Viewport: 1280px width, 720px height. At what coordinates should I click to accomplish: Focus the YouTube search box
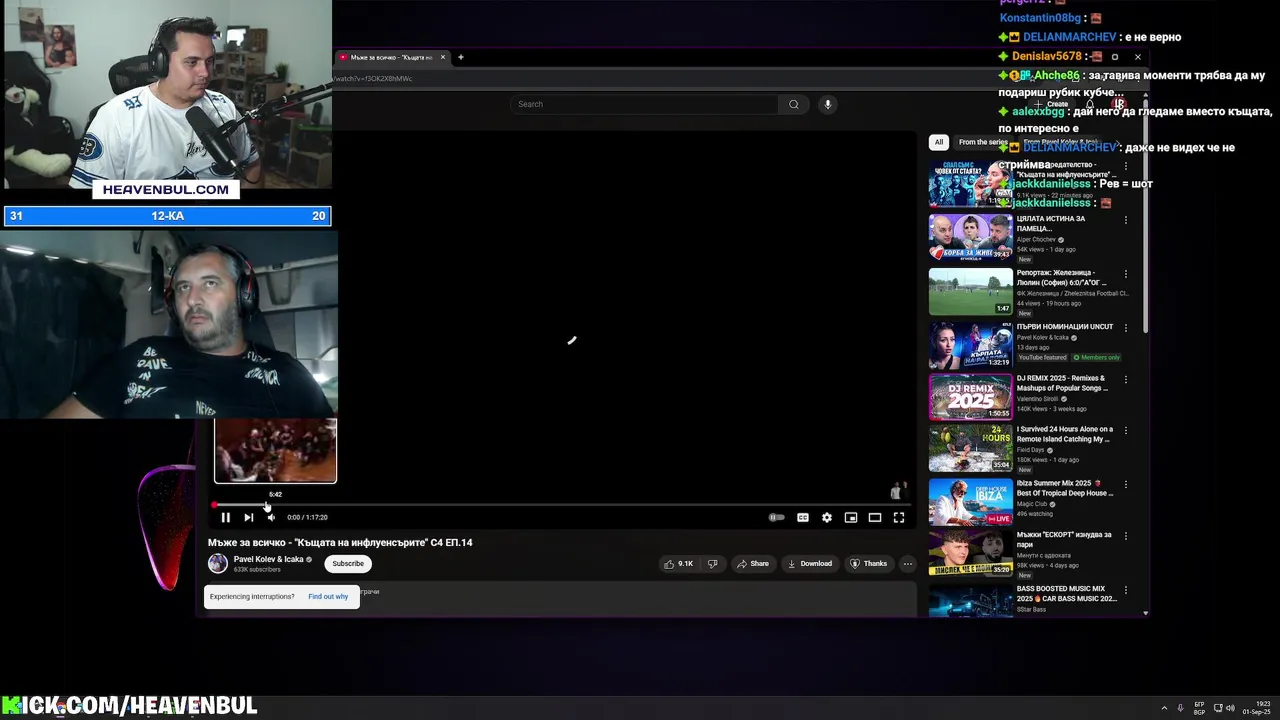(x=645, y=104)
